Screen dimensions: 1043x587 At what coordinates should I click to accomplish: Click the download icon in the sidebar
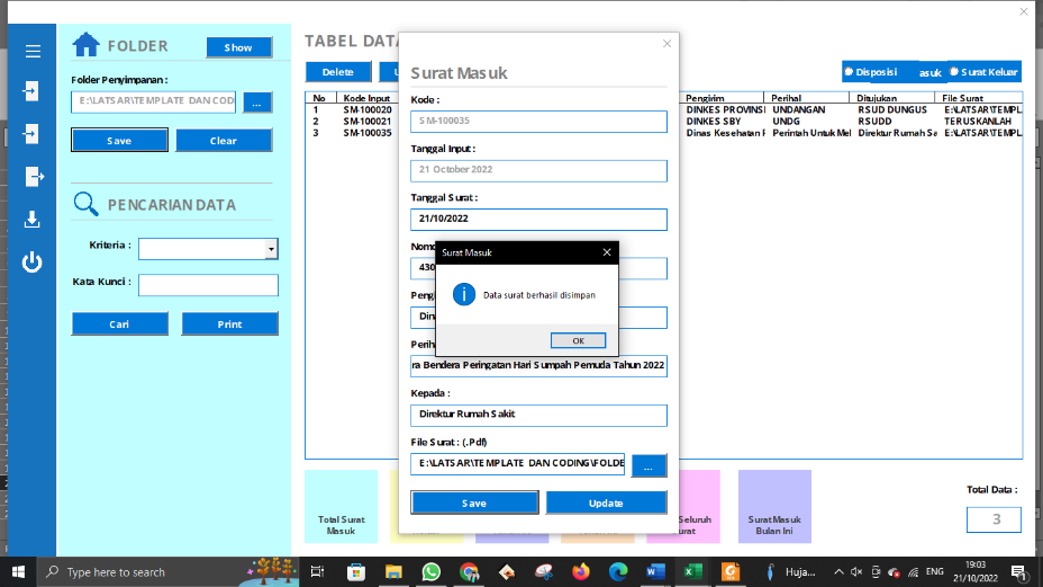pyautogui.click(x=32, y=219)
